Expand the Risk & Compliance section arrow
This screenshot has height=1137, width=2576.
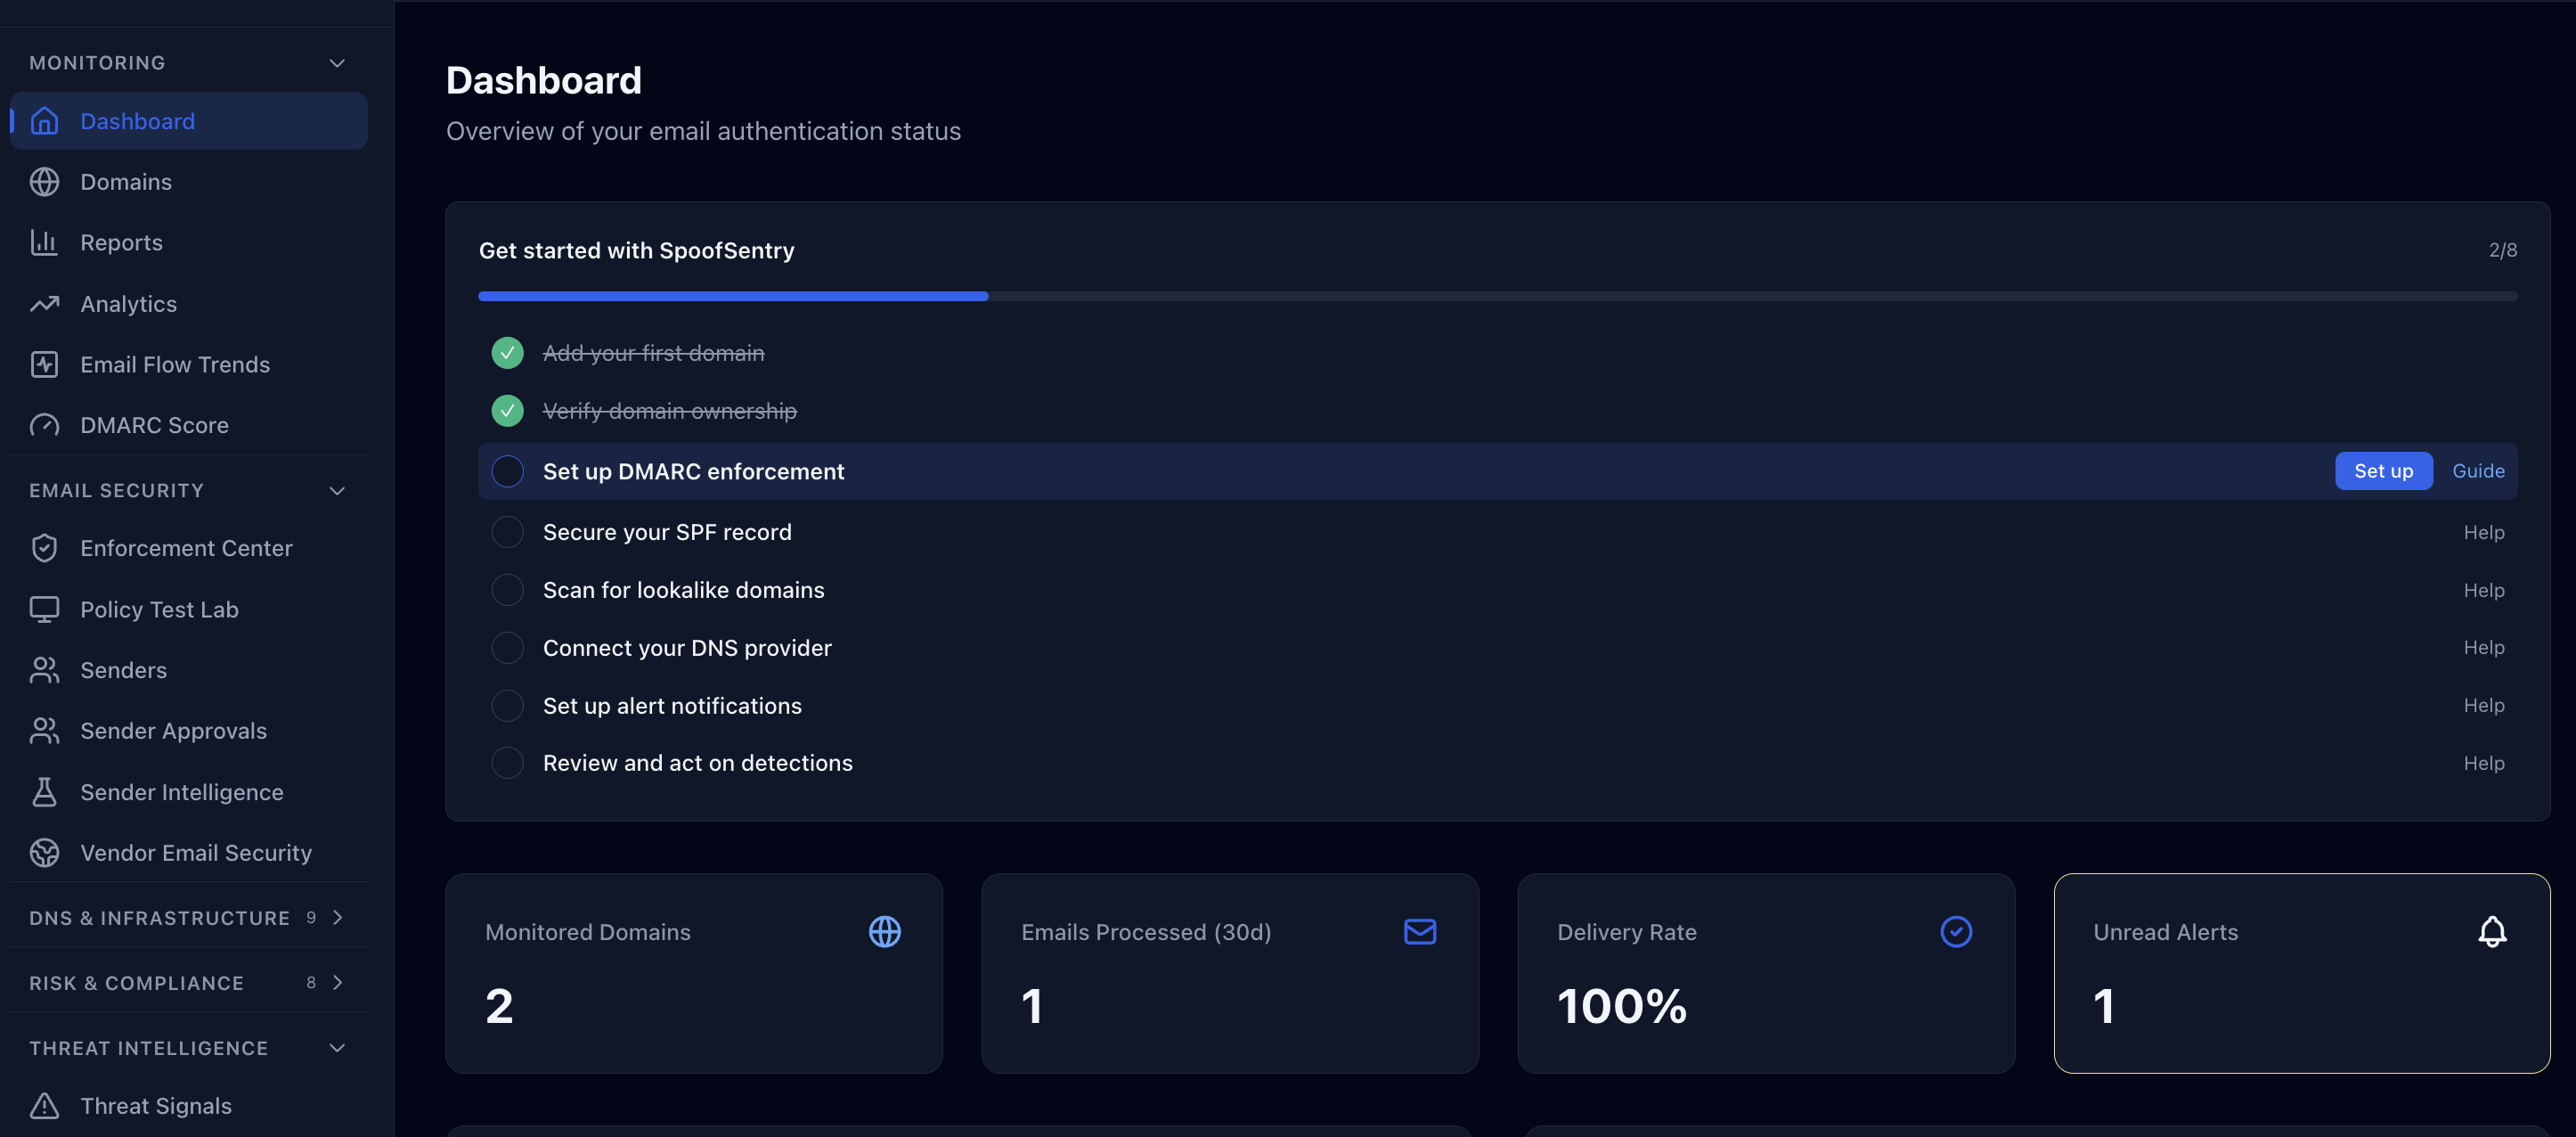[337, 983]
